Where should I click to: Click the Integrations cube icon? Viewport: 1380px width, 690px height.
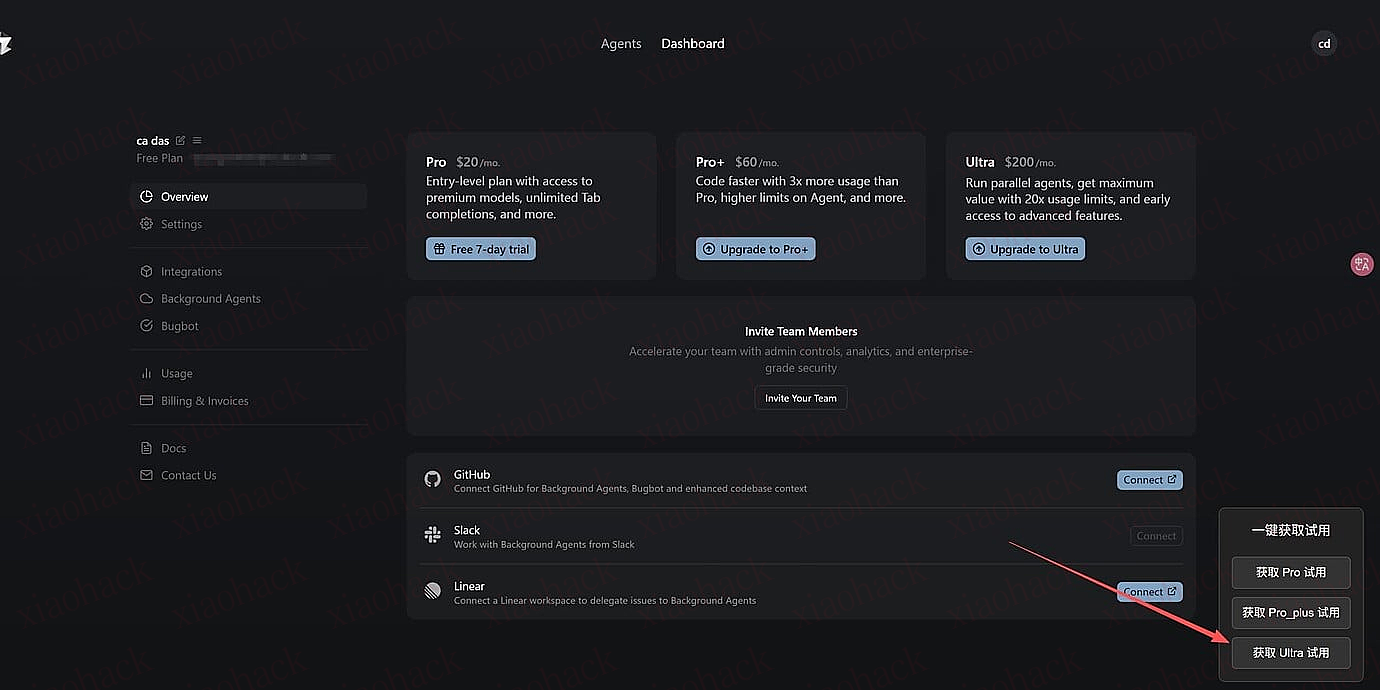[x=147, y=272]
